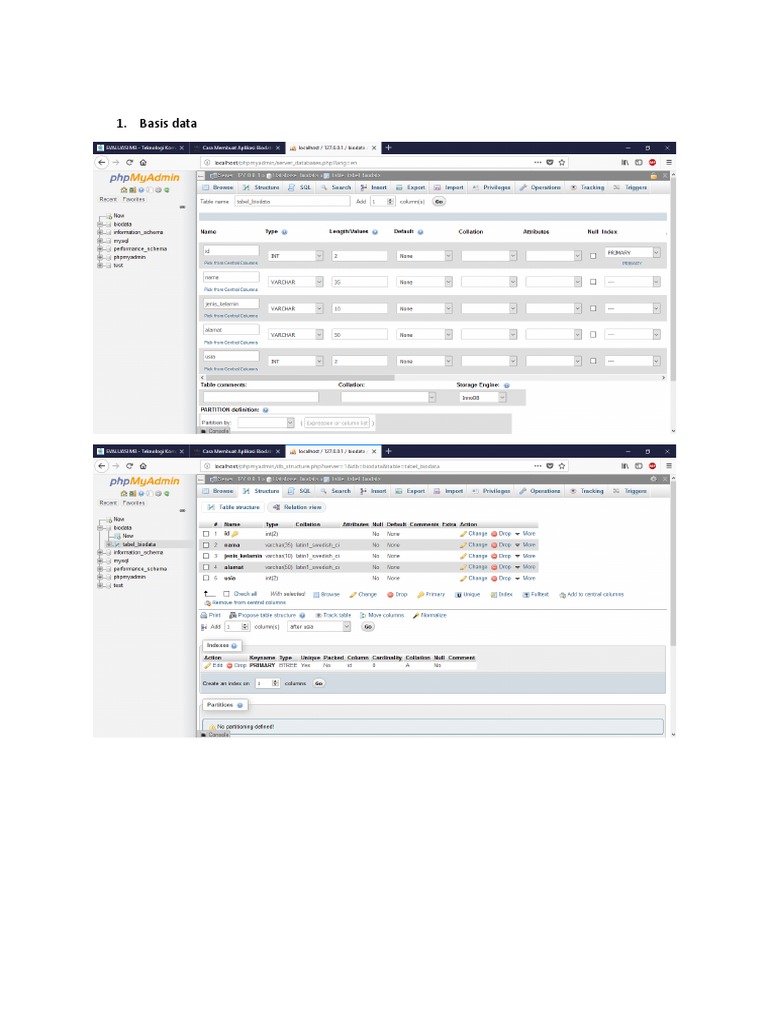Click Default help icon in top screenshot
The image size is (768, 1024).
click(420, 232)
